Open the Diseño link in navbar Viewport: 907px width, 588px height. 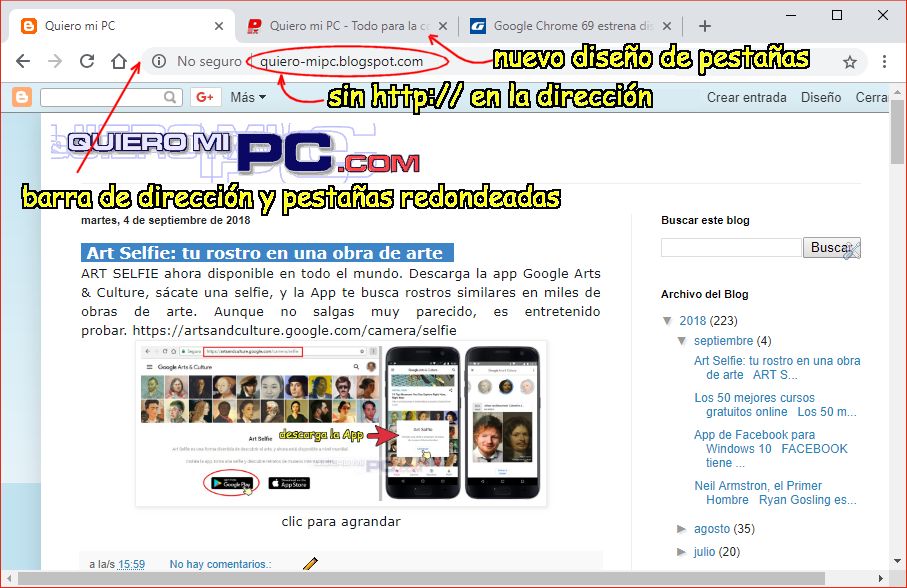click(x=821, y=97)
